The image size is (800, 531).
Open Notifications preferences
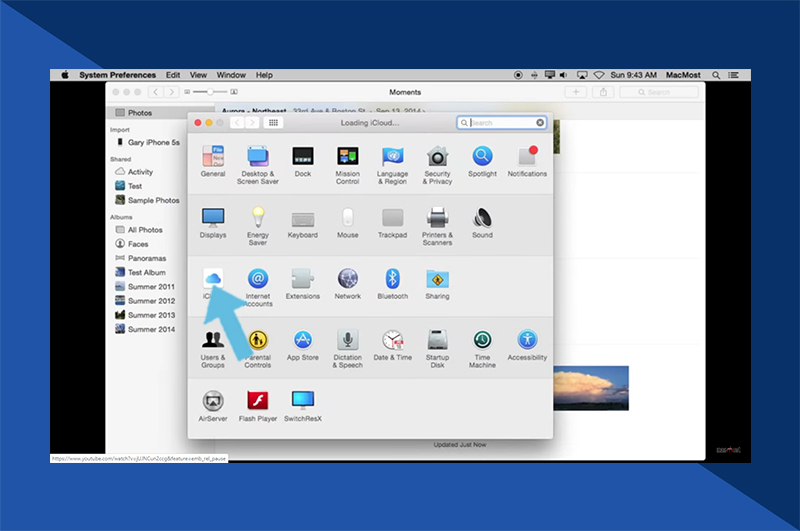click(527, 162)
